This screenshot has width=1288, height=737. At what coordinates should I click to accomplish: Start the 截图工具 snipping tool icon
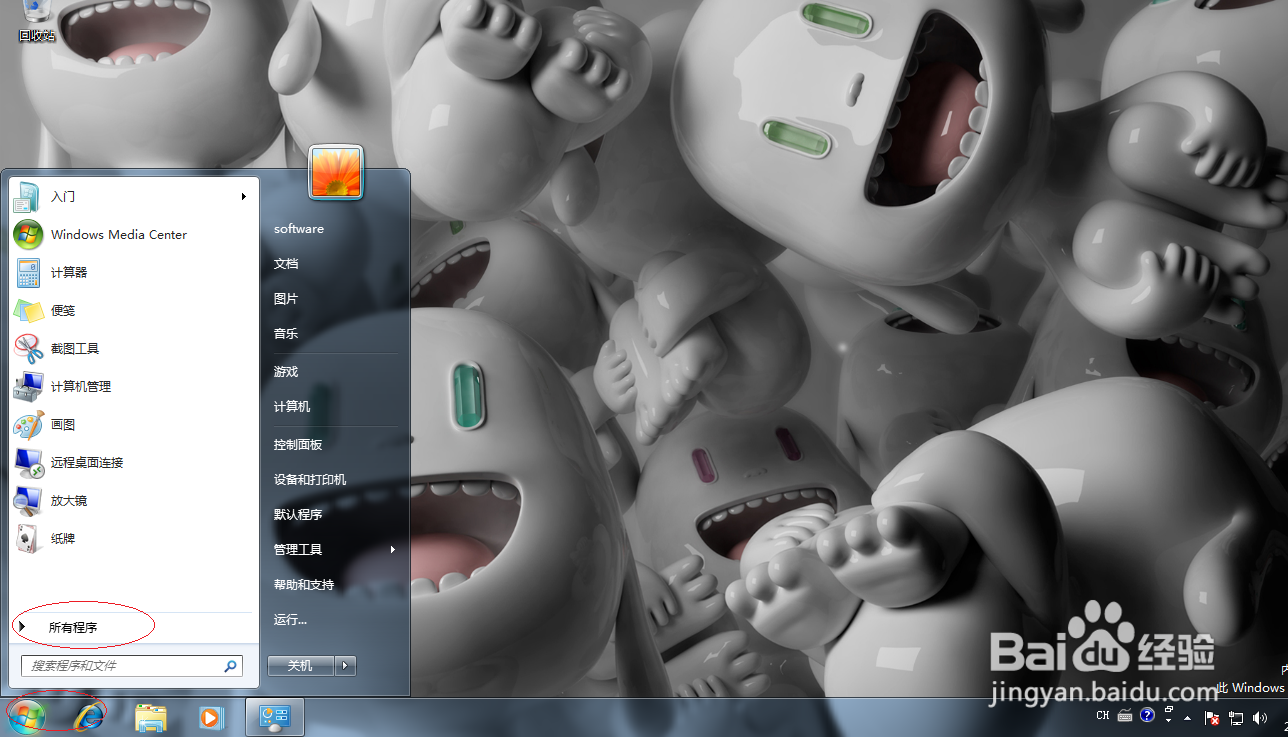click(x=28, y=348)
